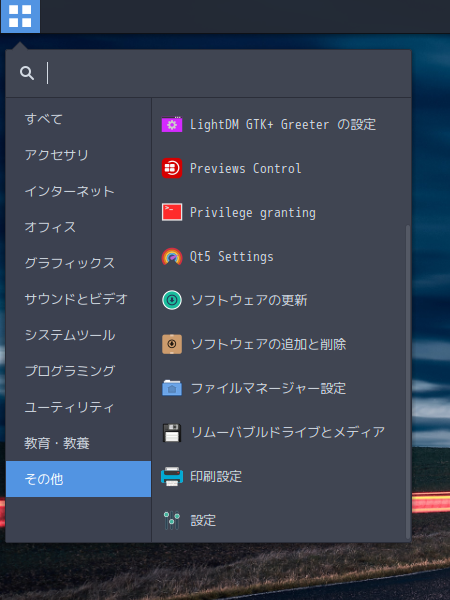
Task: Select the インターネット category
Action: 78,191
